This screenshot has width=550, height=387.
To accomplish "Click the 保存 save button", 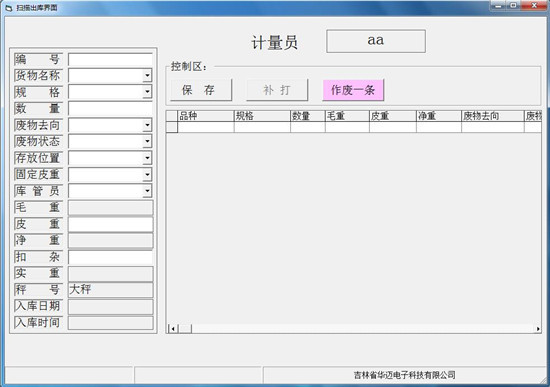I will pyautogui.click(x=201, y=90).
